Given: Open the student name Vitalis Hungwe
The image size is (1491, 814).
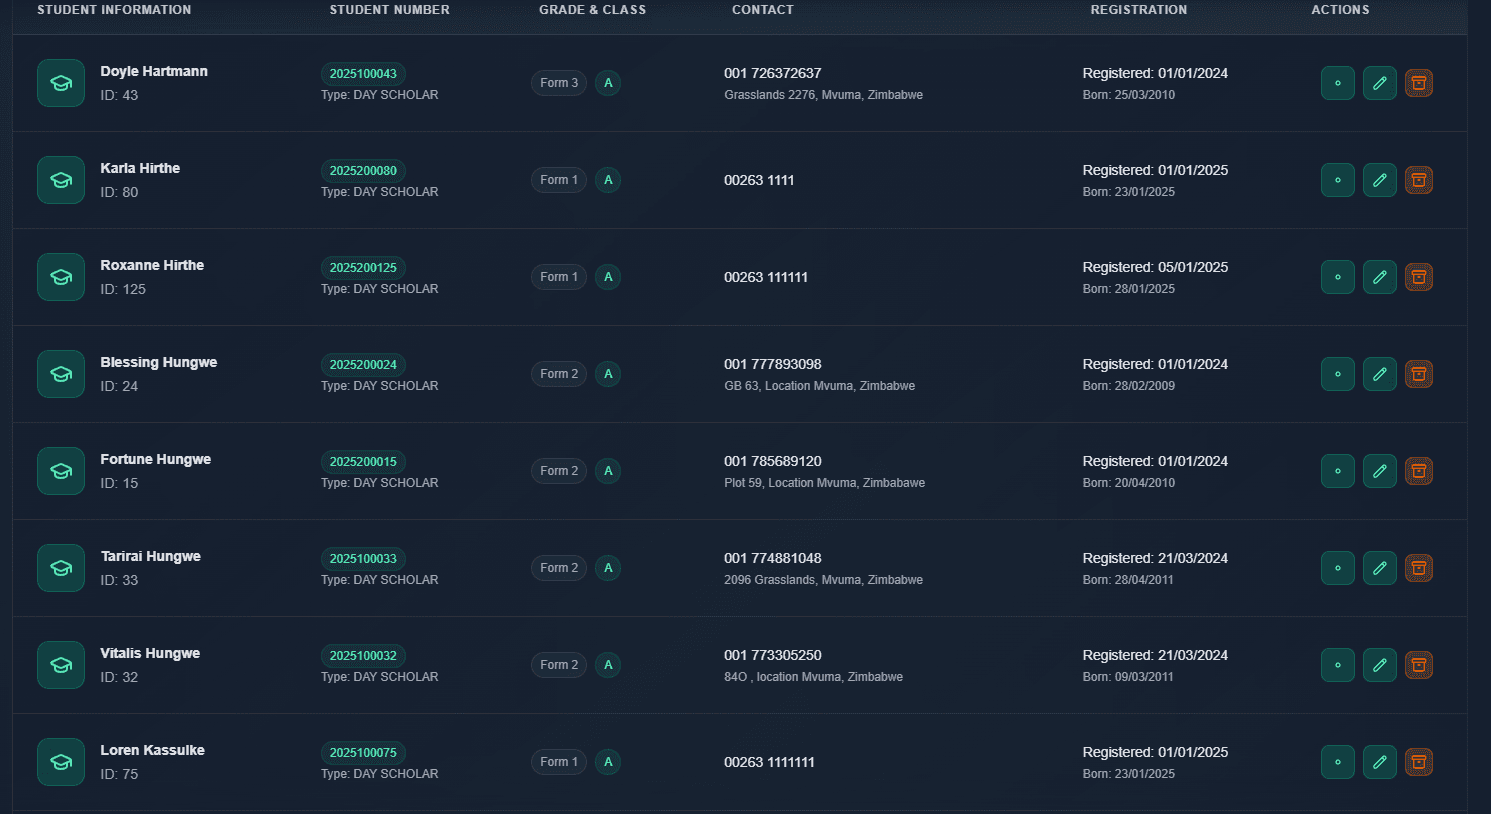Looking at the screenshot, I should [x=150, y=653].
